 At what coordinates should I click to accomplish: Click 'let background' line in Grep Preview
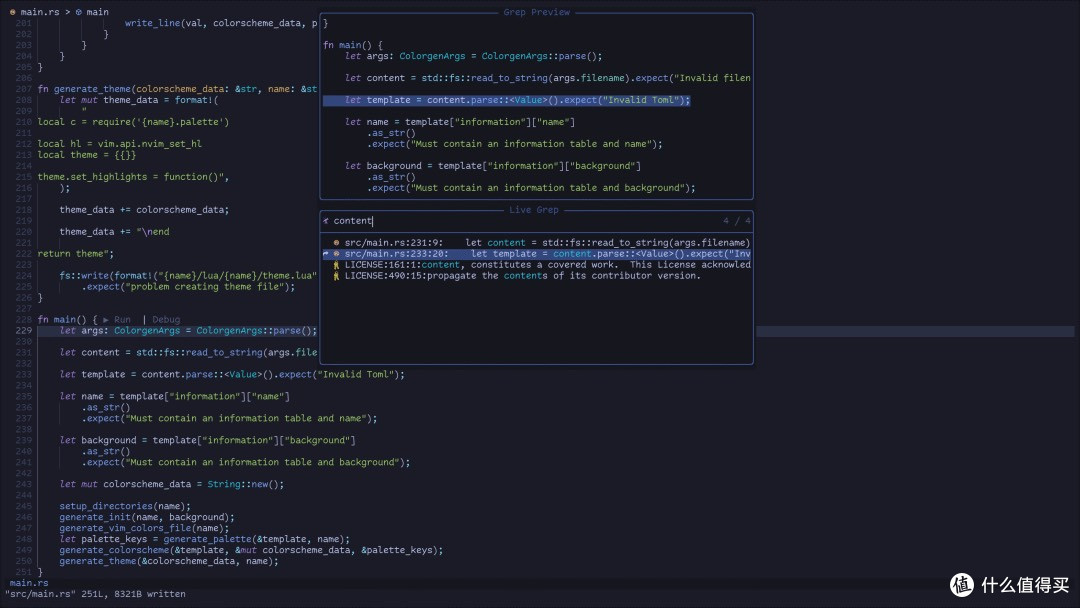pyautogui.click(x=492, y=166)
